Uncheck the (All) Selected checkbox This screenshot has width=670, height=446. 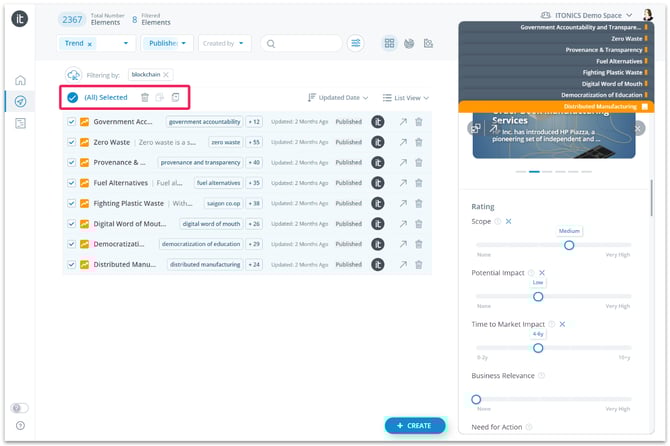(x=72, y=97)
